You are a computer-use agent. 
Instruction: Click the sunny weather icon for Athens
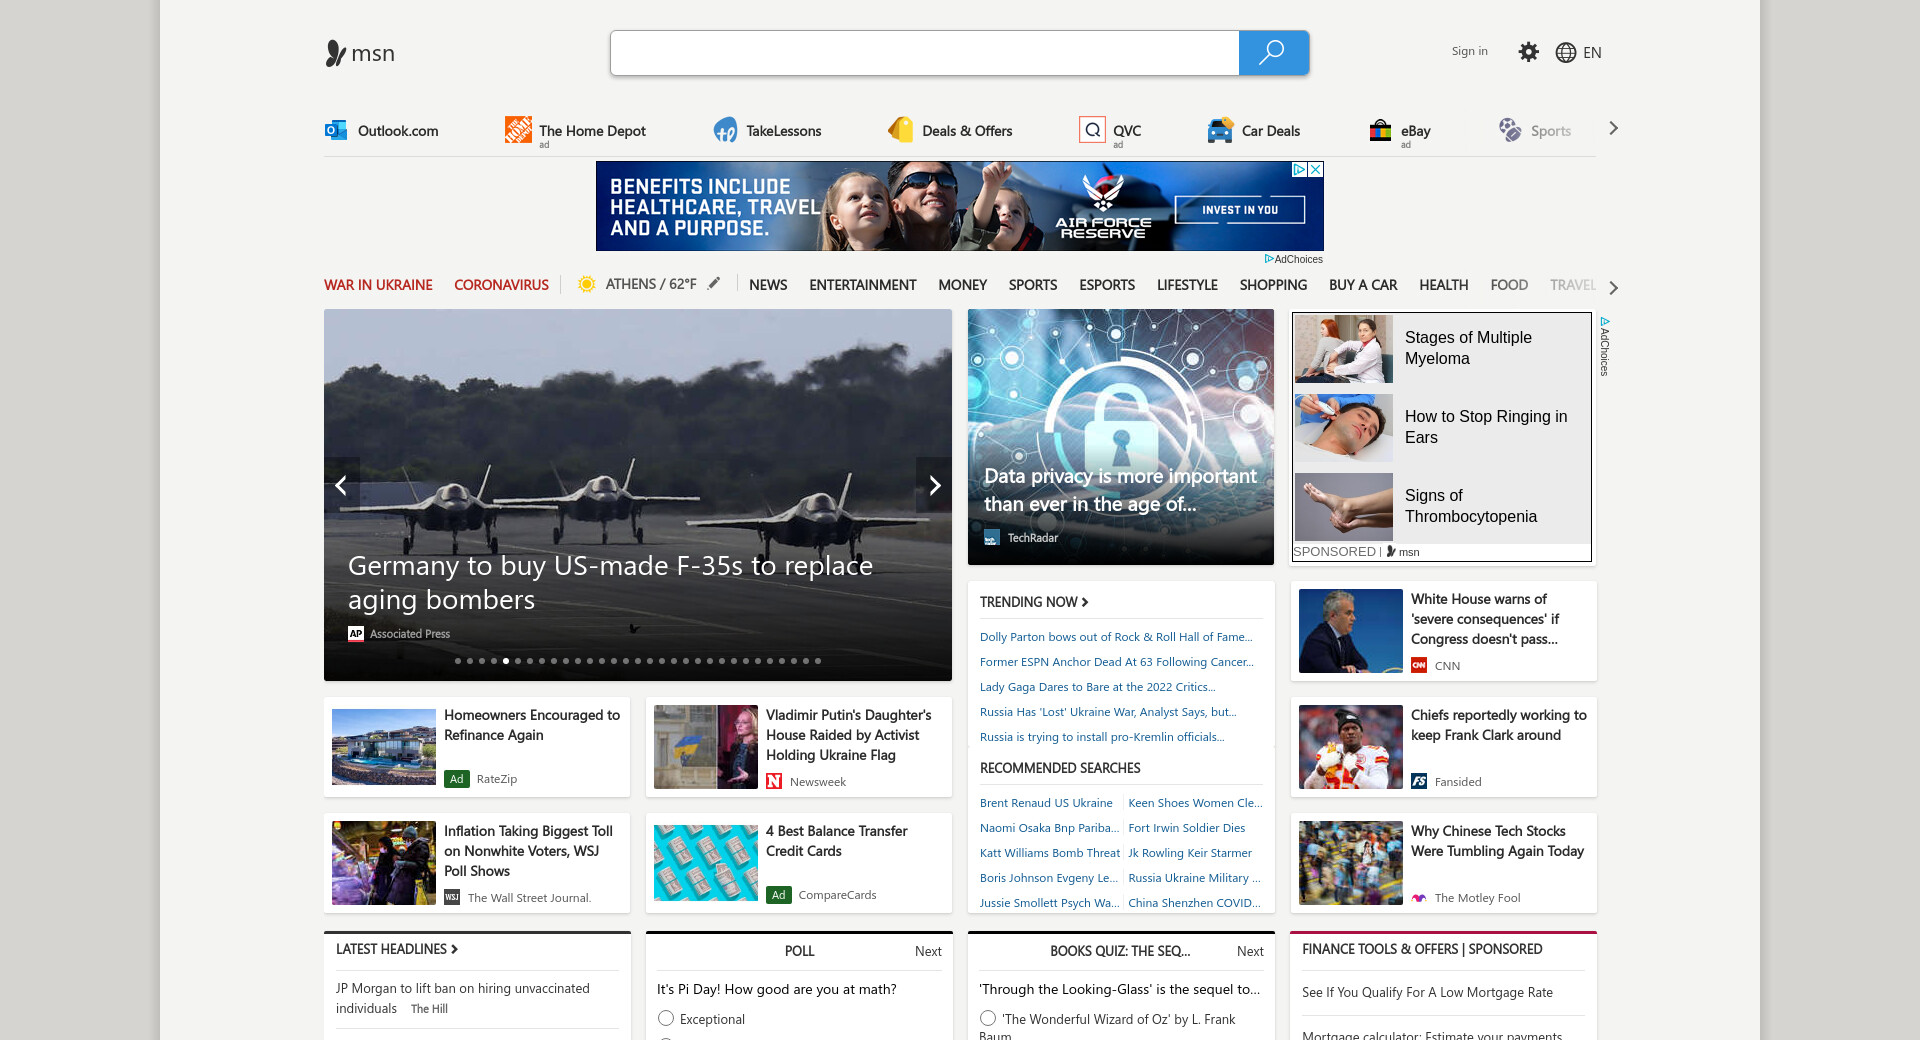click(x=587, y=284)
